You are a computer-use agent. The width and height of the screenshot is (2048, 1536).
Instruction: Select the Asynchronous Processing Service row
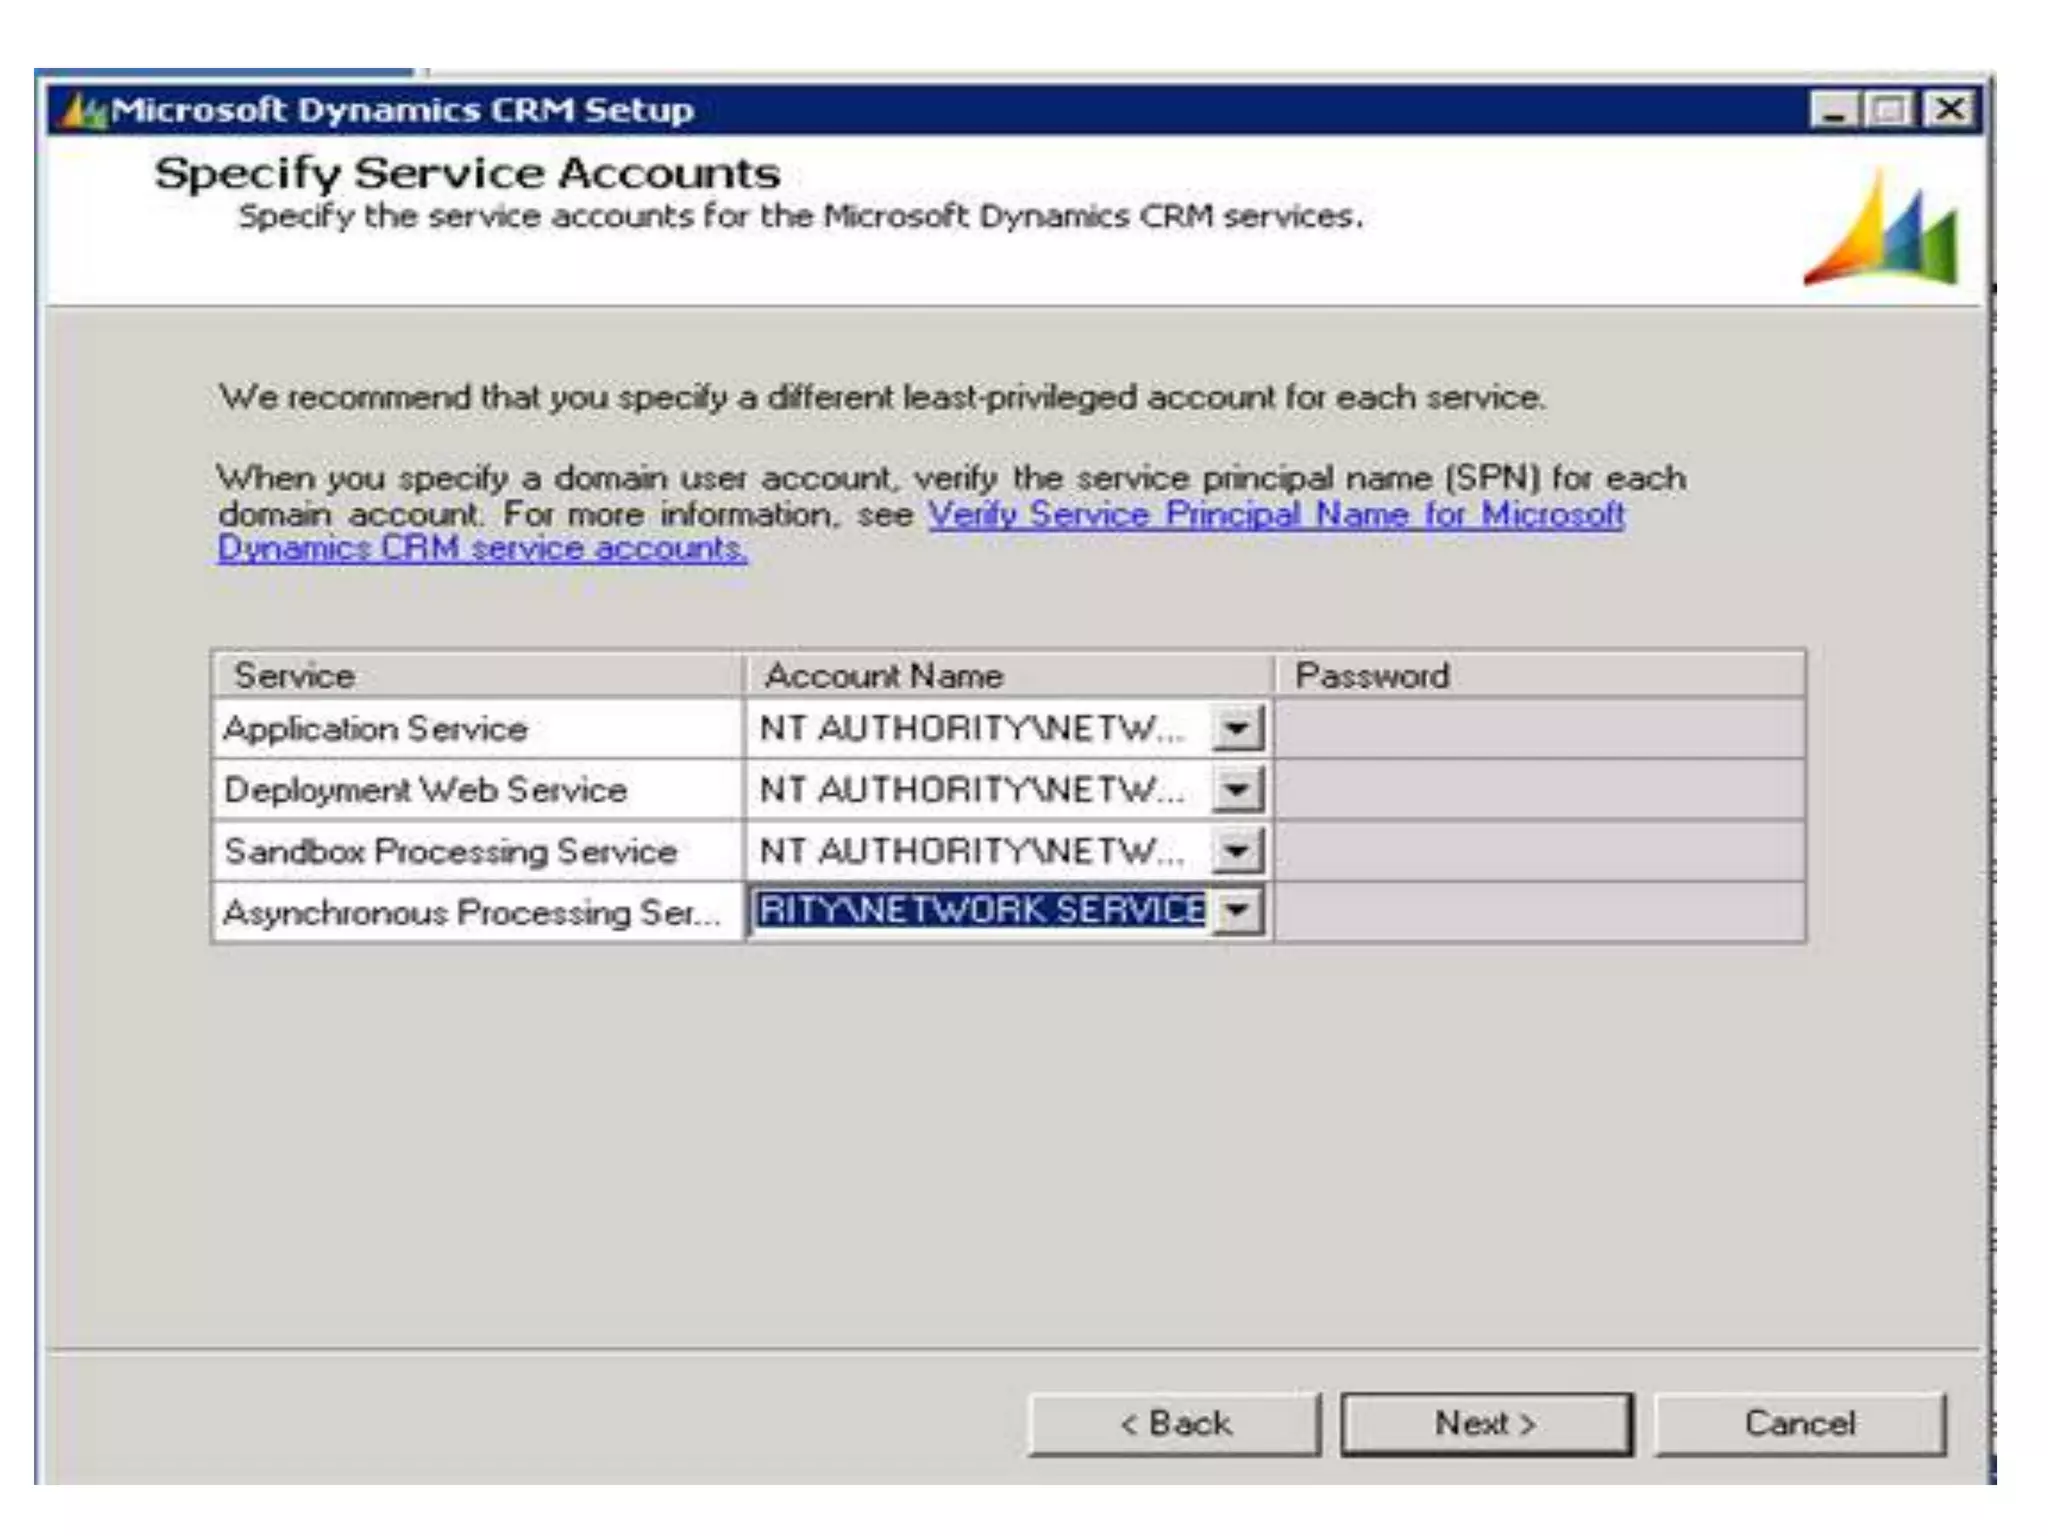point(472,912)
